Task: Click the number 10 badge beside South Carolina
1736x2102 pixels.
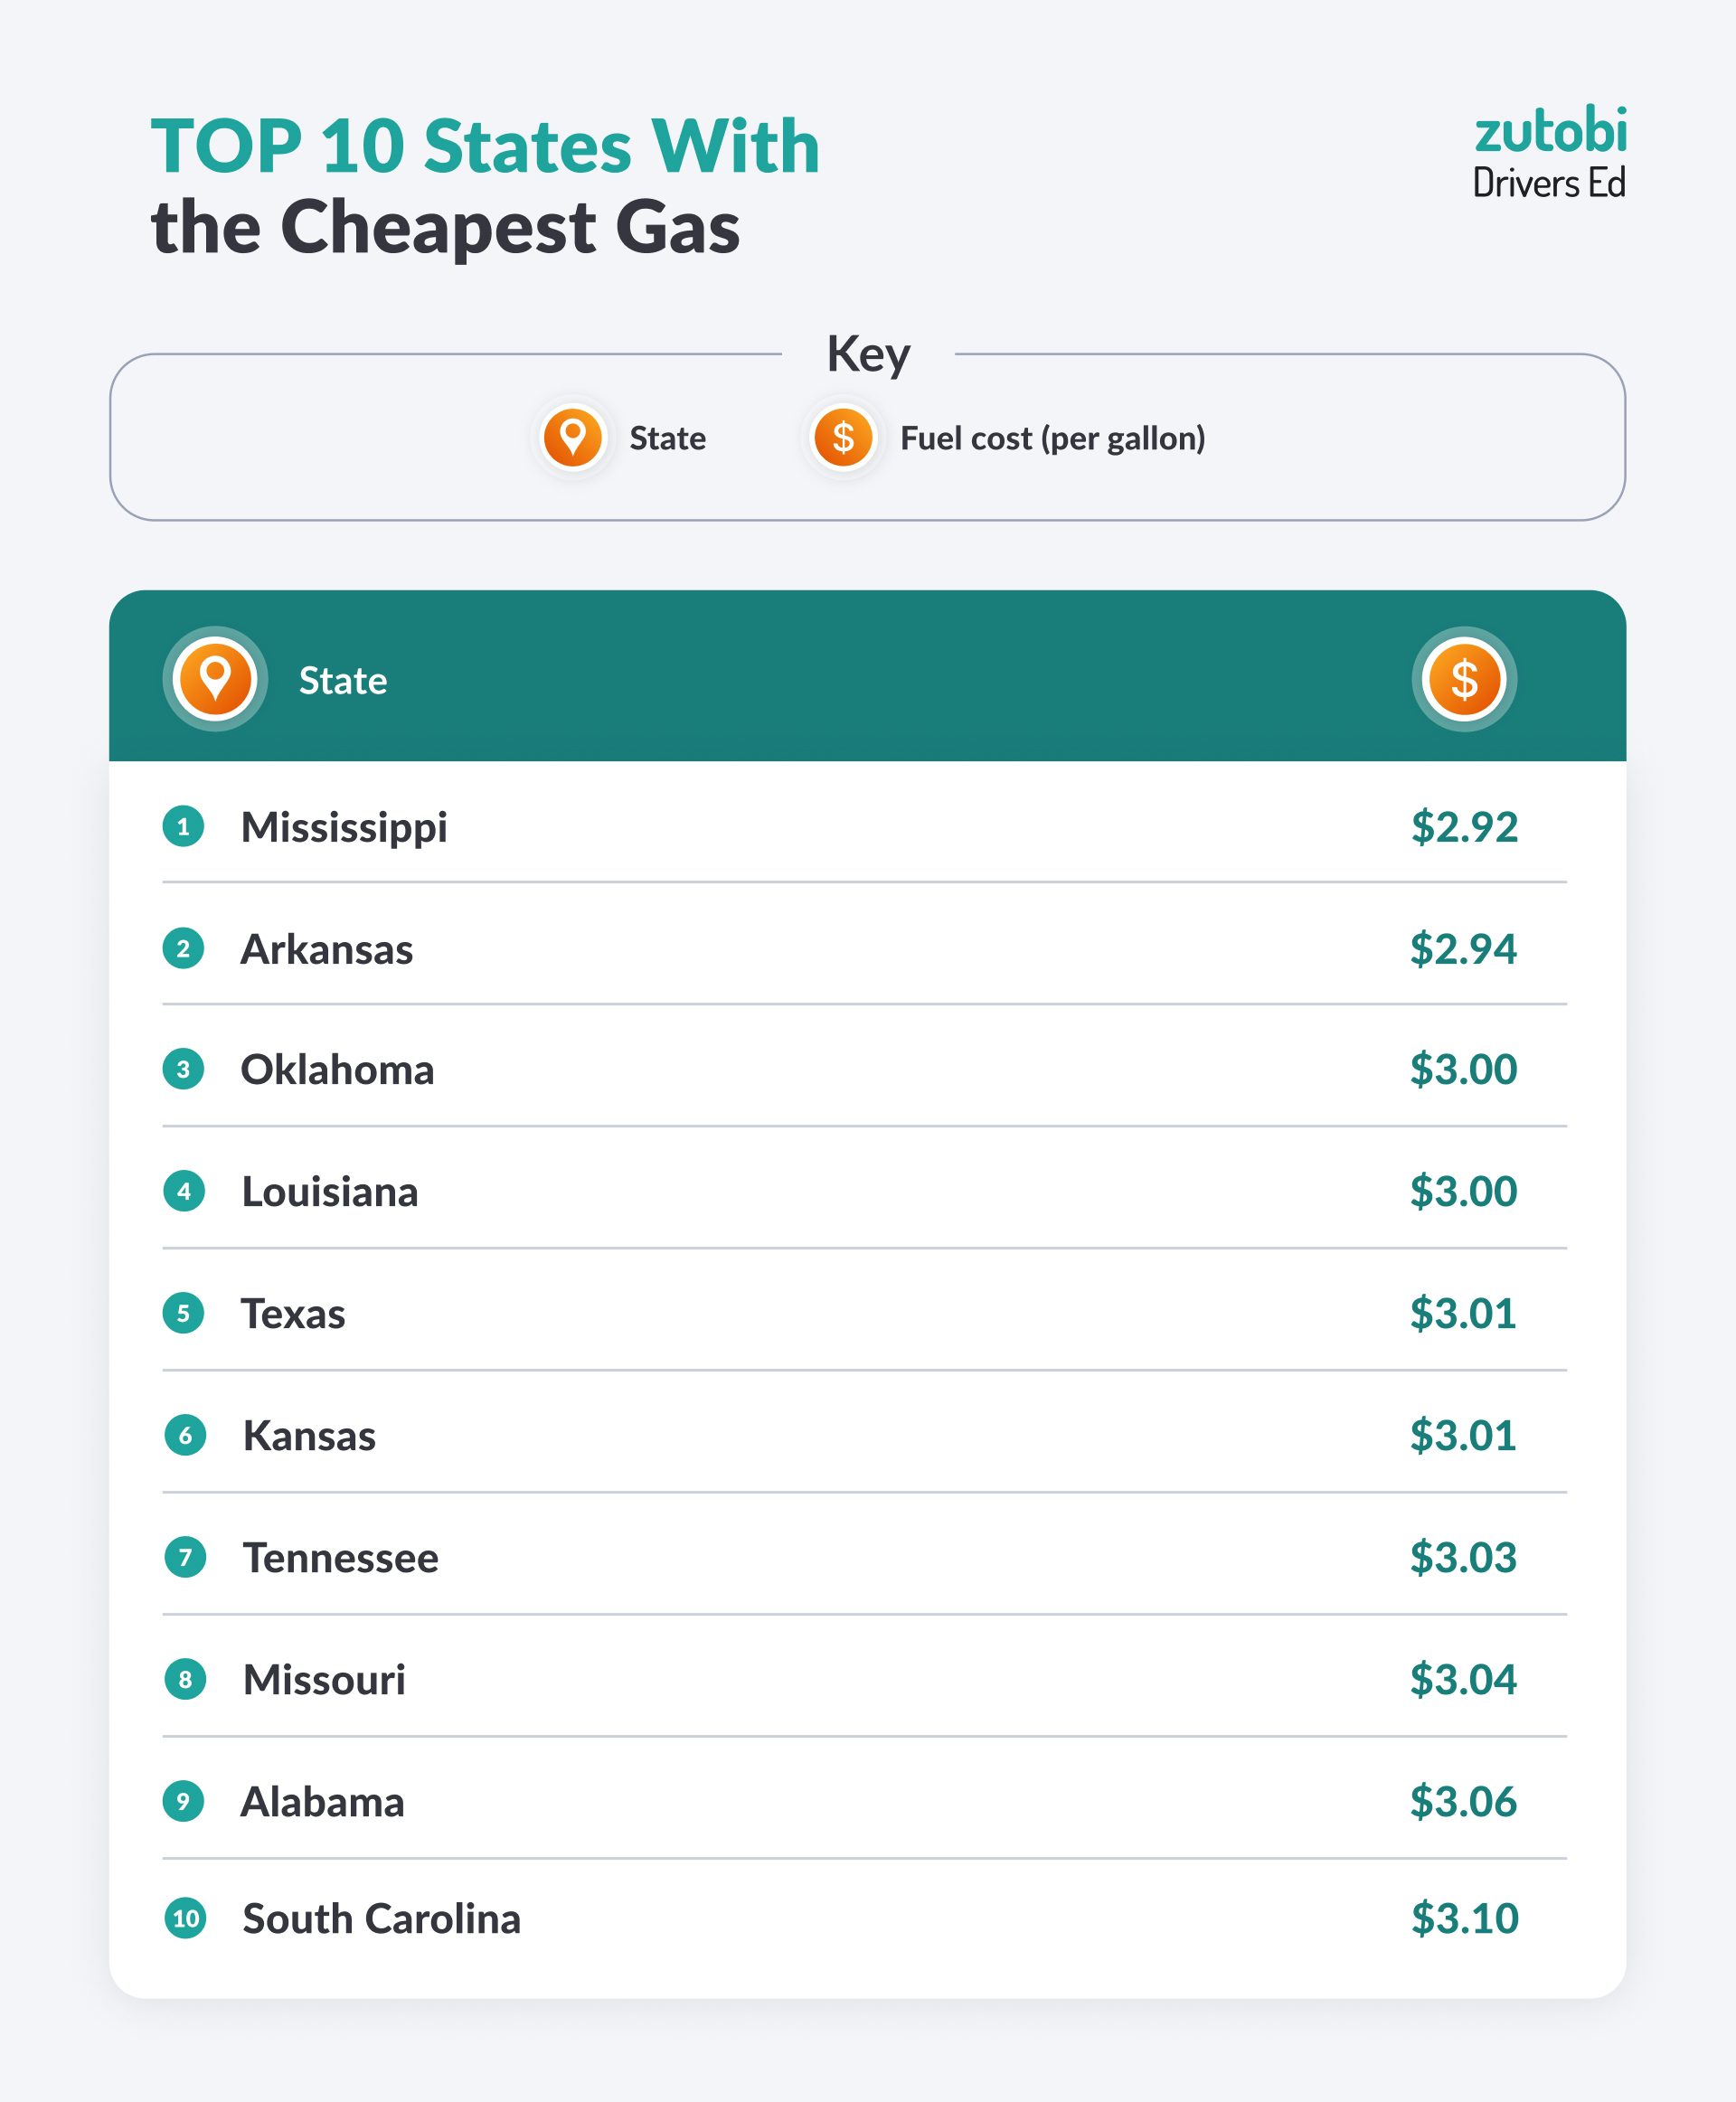Action: tap(185, 1918)
